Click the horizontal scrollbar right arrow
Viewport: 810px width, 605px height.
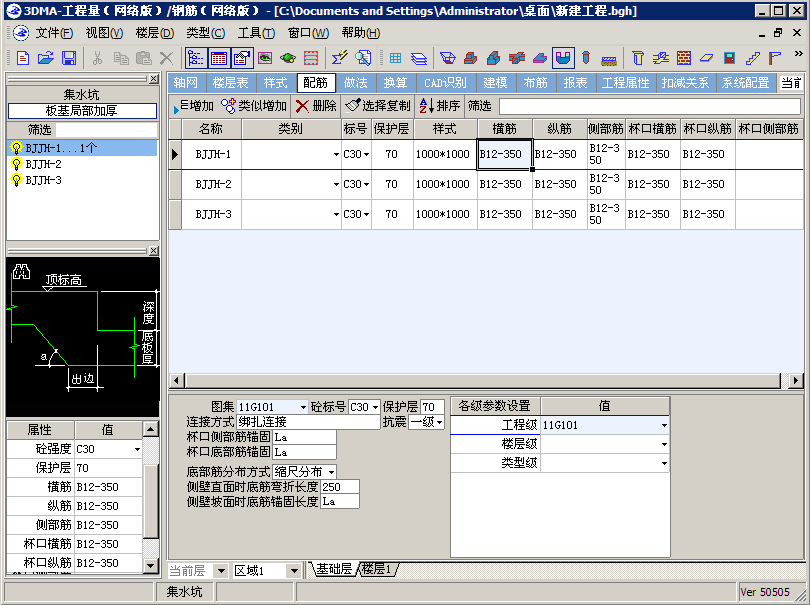coord(796,381)
